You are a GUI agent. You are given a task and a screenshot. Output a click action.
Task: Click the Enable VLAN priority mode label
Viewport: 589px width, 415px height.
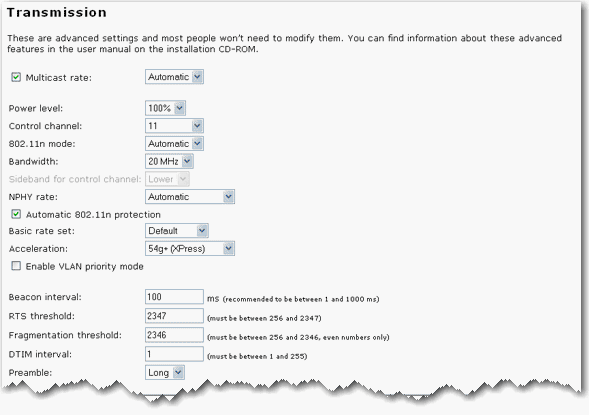pyautogui.click(x=85, y=267)
